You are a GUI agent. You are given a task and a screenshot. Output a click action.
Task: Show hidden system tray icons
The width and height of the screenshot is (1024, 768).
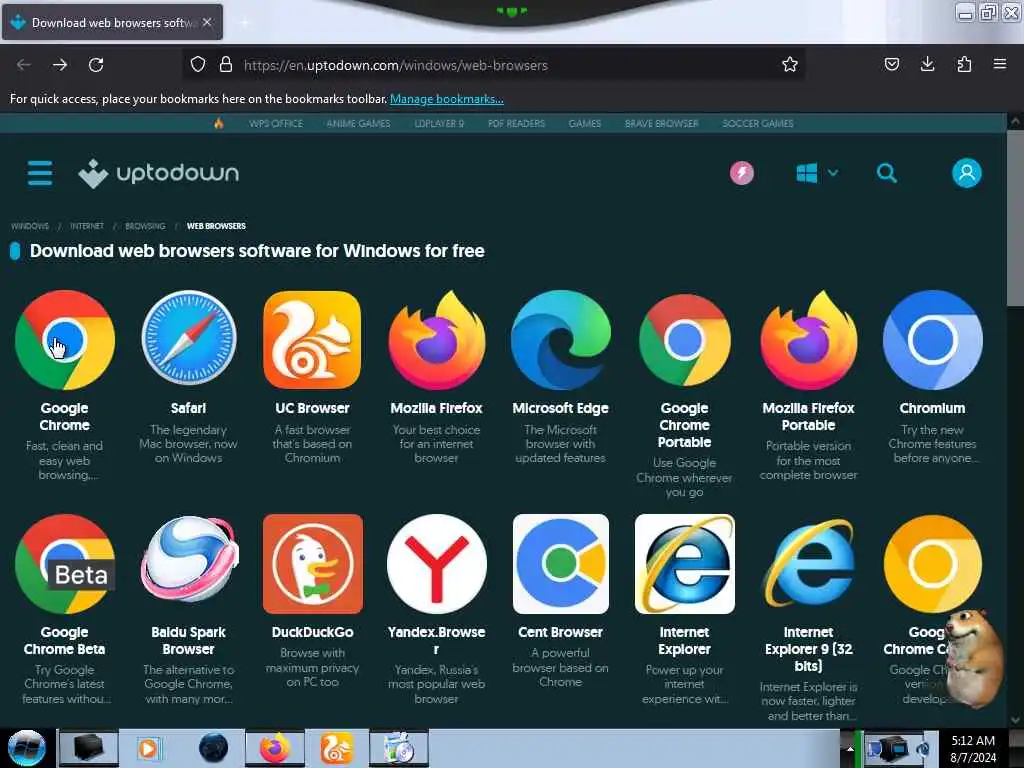[x=850, y=748]
